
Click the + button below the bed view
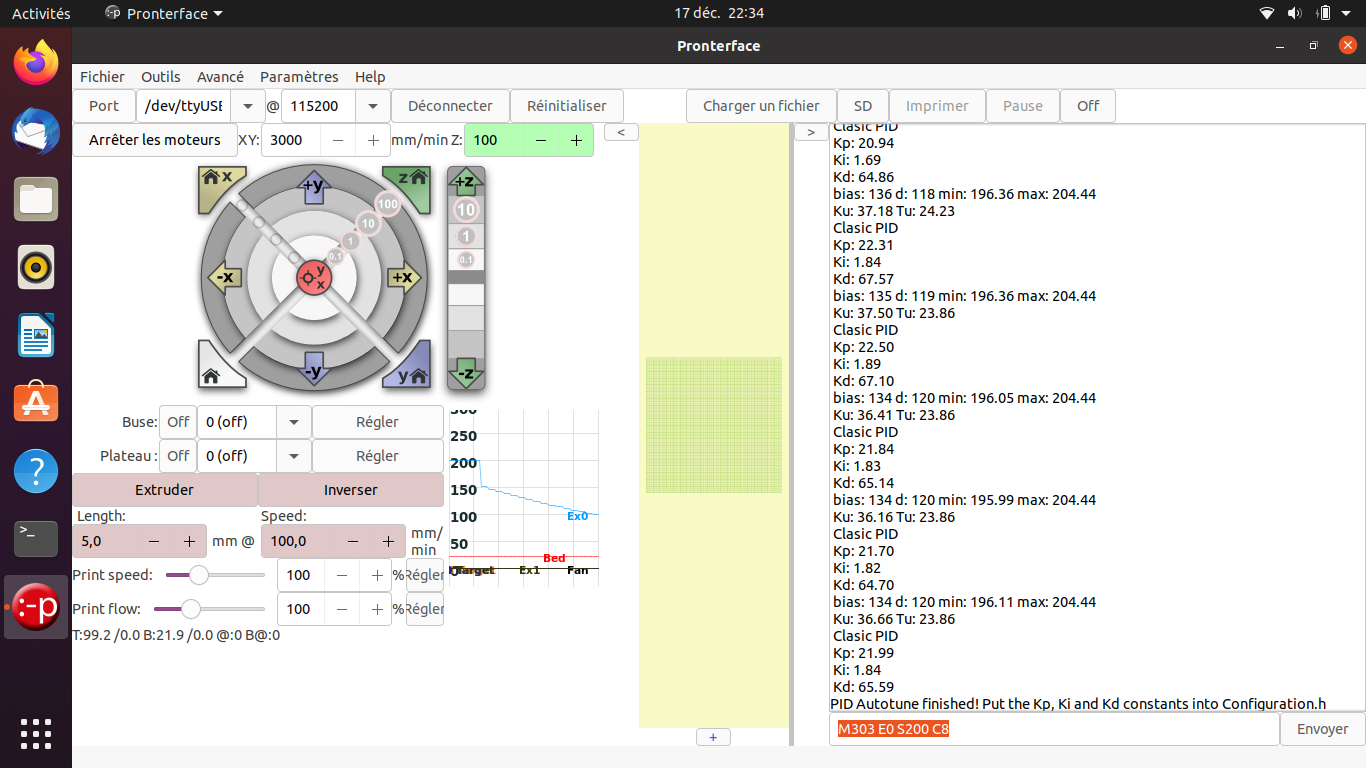coord(713,737)
